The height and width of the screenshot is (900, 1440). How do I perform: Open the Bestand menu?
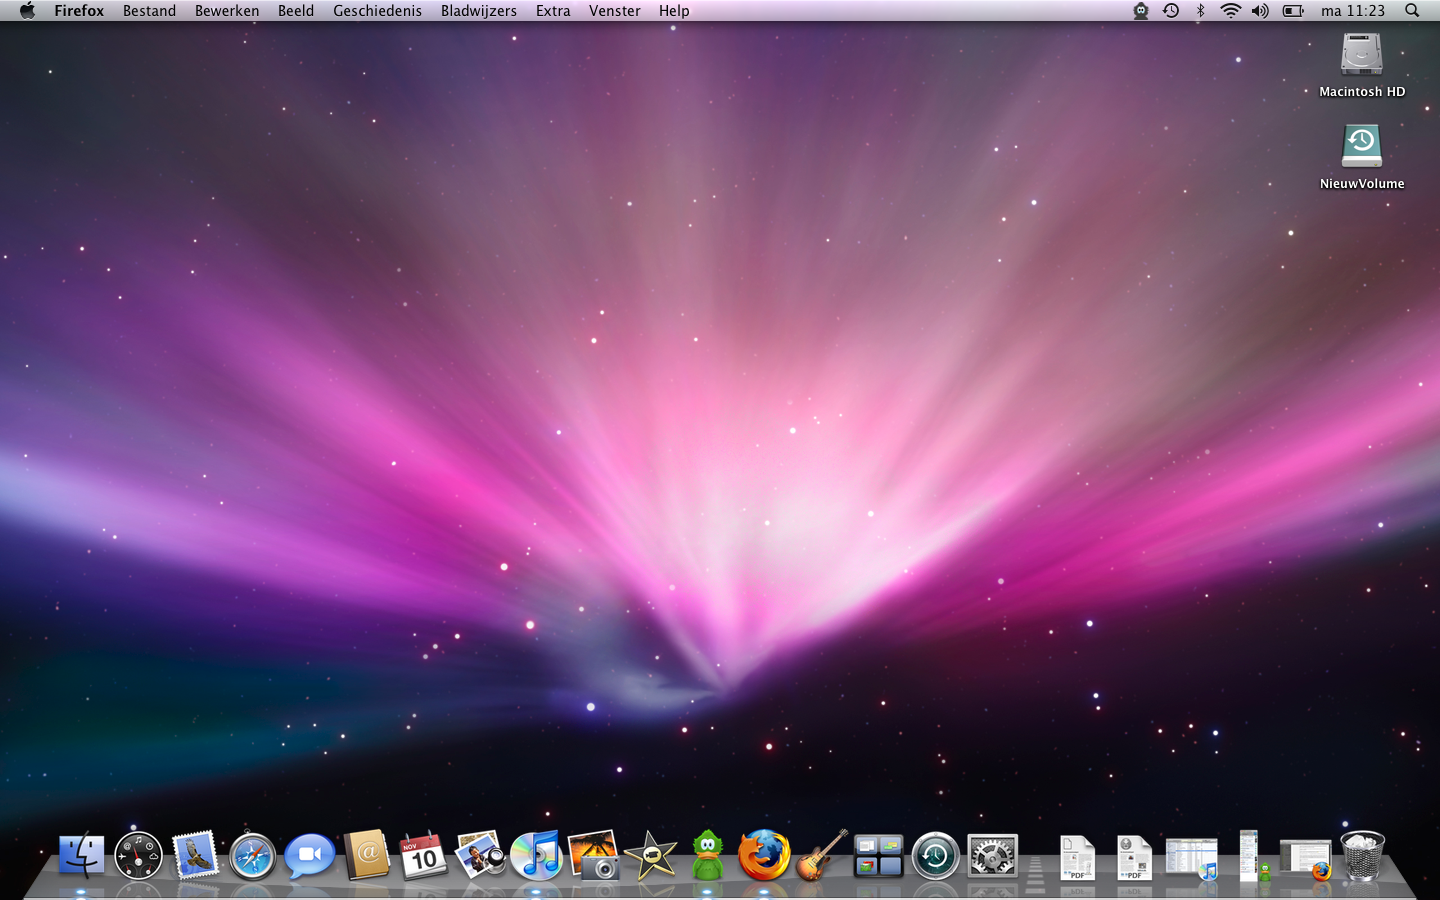(149, 11)
